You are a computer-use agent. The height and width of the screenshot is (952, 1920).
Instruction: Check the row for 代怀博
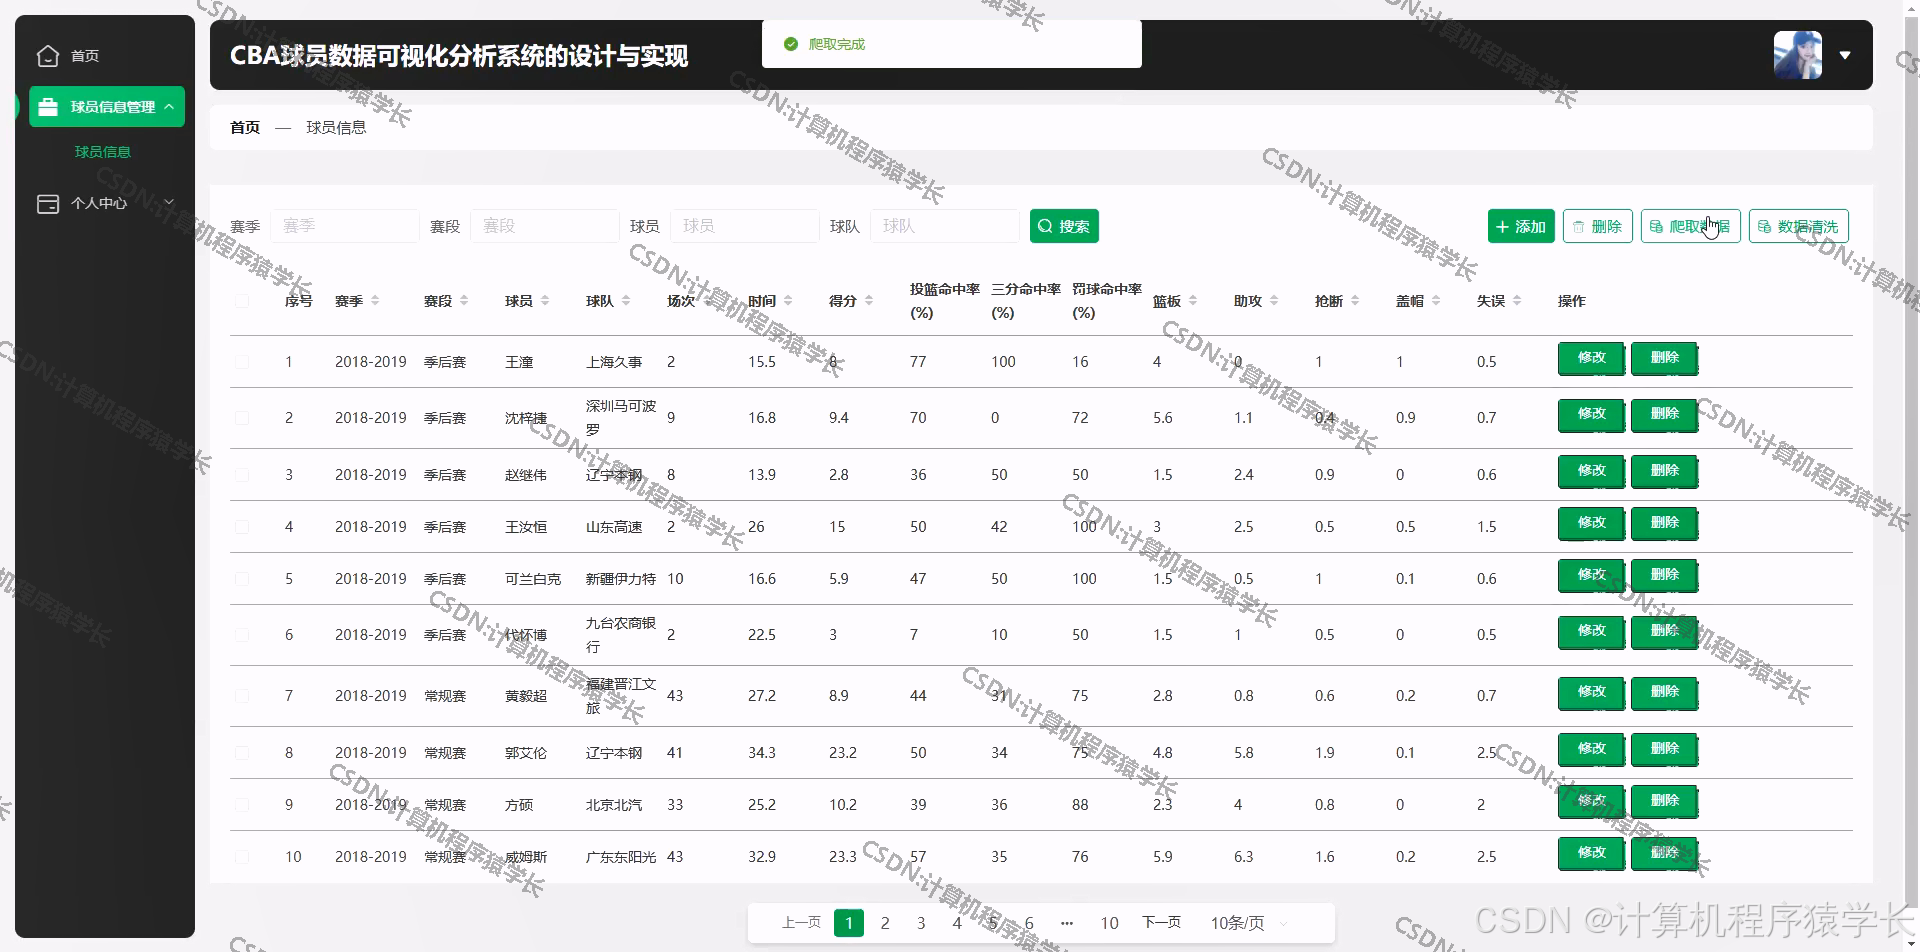[x=242, y=635]
